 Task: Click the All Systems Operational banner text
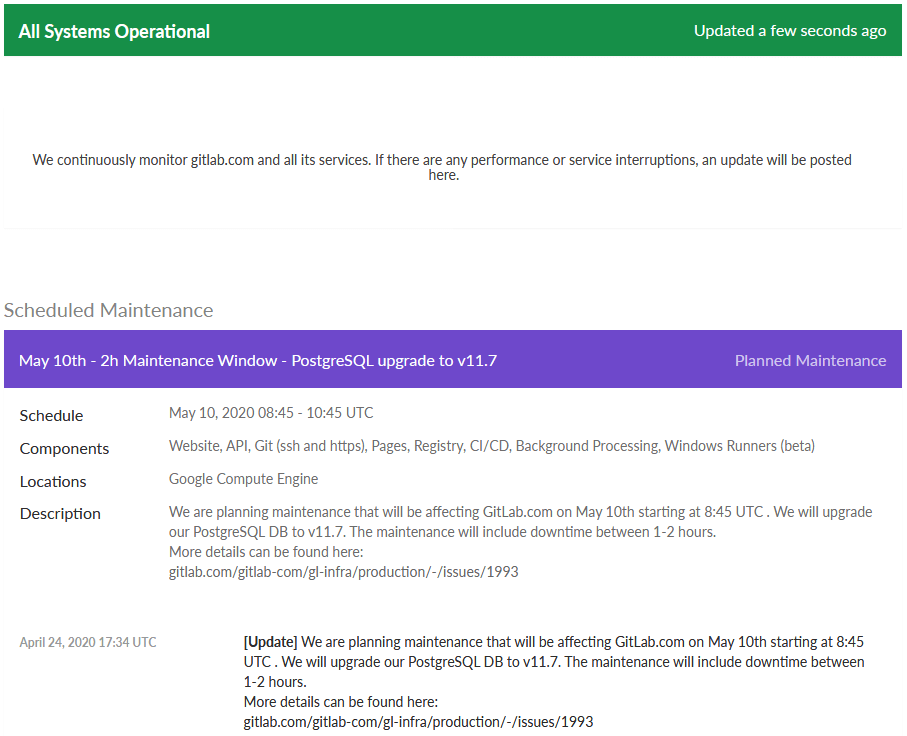[x=114, y=31]
